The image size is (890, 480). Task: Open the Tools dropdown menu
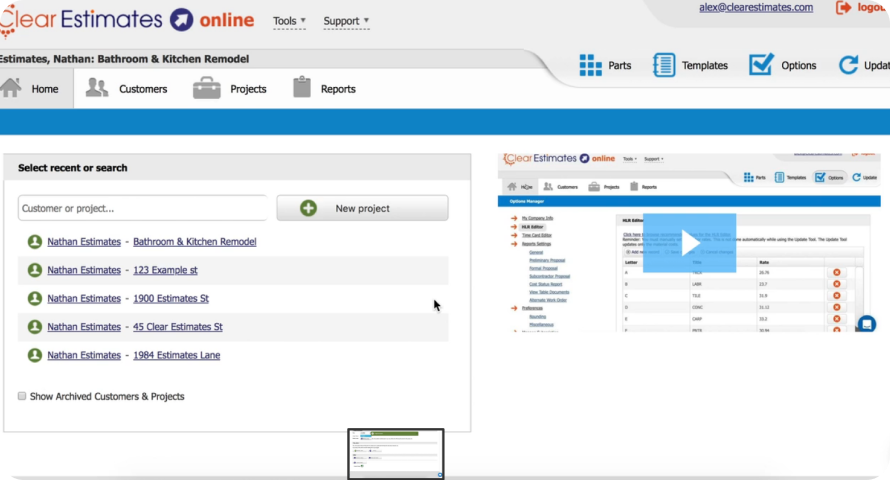pyautogui.click(x=289, y=21)
